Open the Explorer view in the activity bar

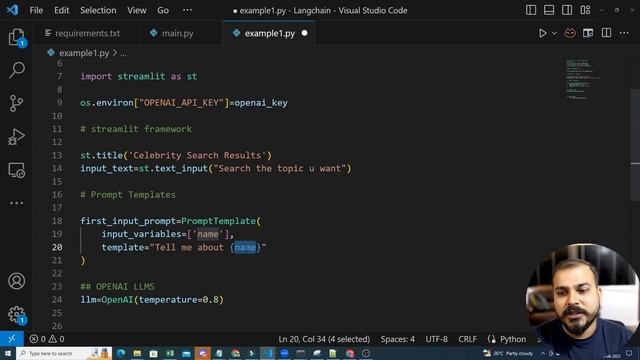click(16, 38)
